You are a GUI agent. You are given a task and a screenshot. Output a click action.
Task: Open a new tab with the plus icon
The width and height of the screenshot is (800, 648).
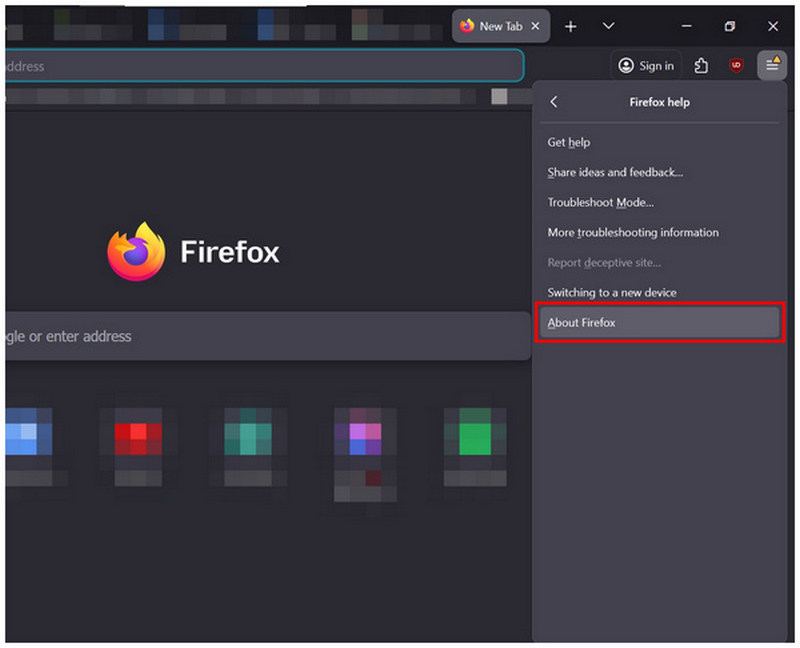[570, 26]
